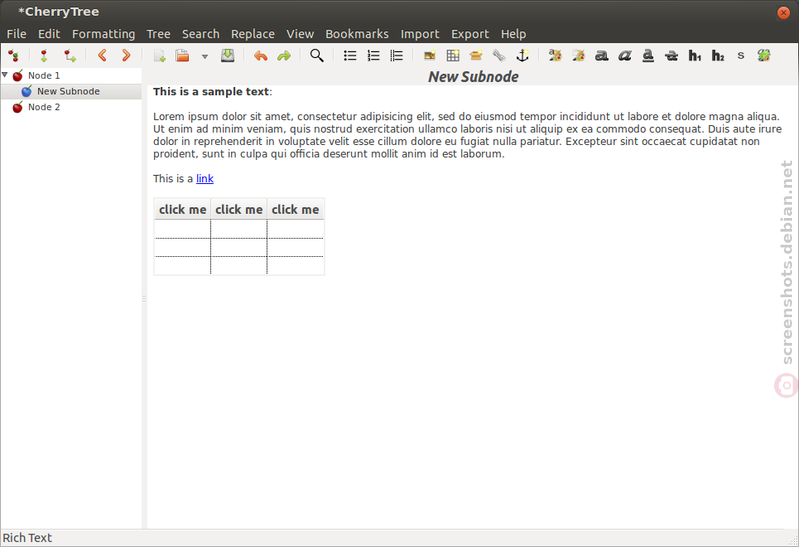Screen dimensions: 799x547
Task: Toggle underline text formatting
Action: click(x=648, y=56)
